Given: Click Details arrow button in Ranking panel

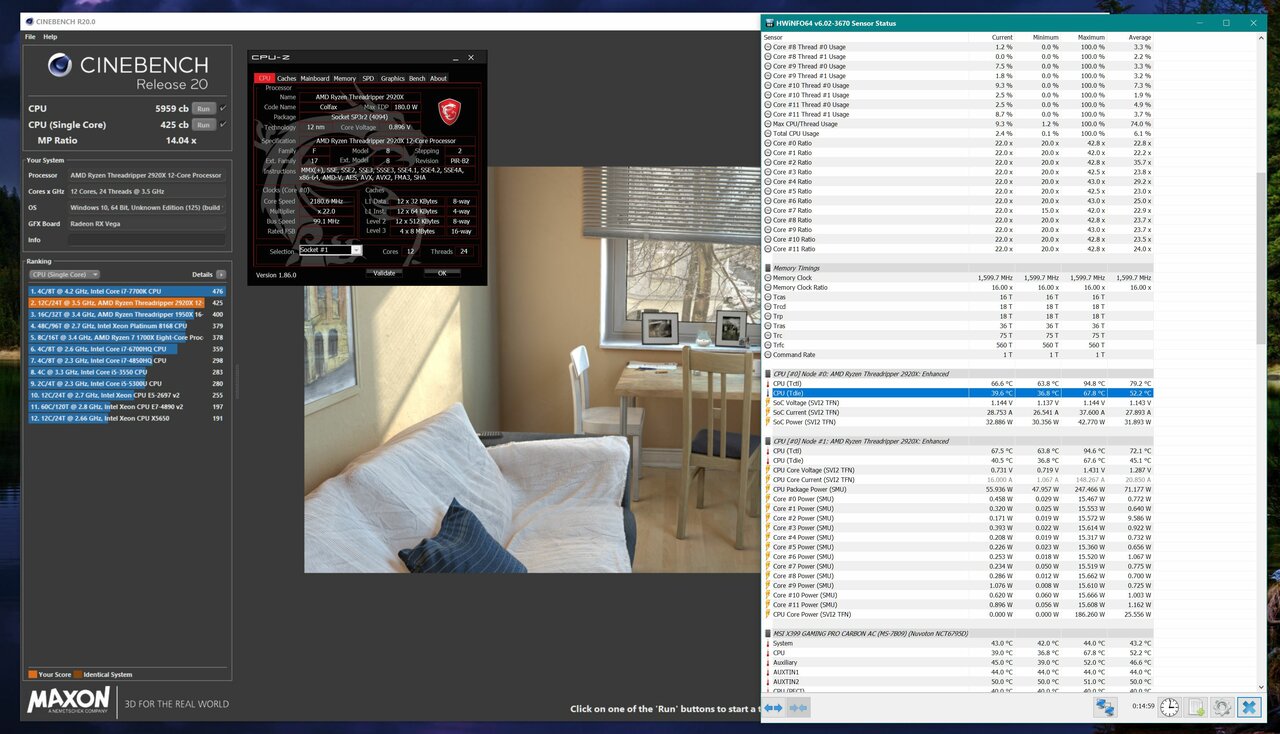Looking at the screenshot, I should [220, 274].
